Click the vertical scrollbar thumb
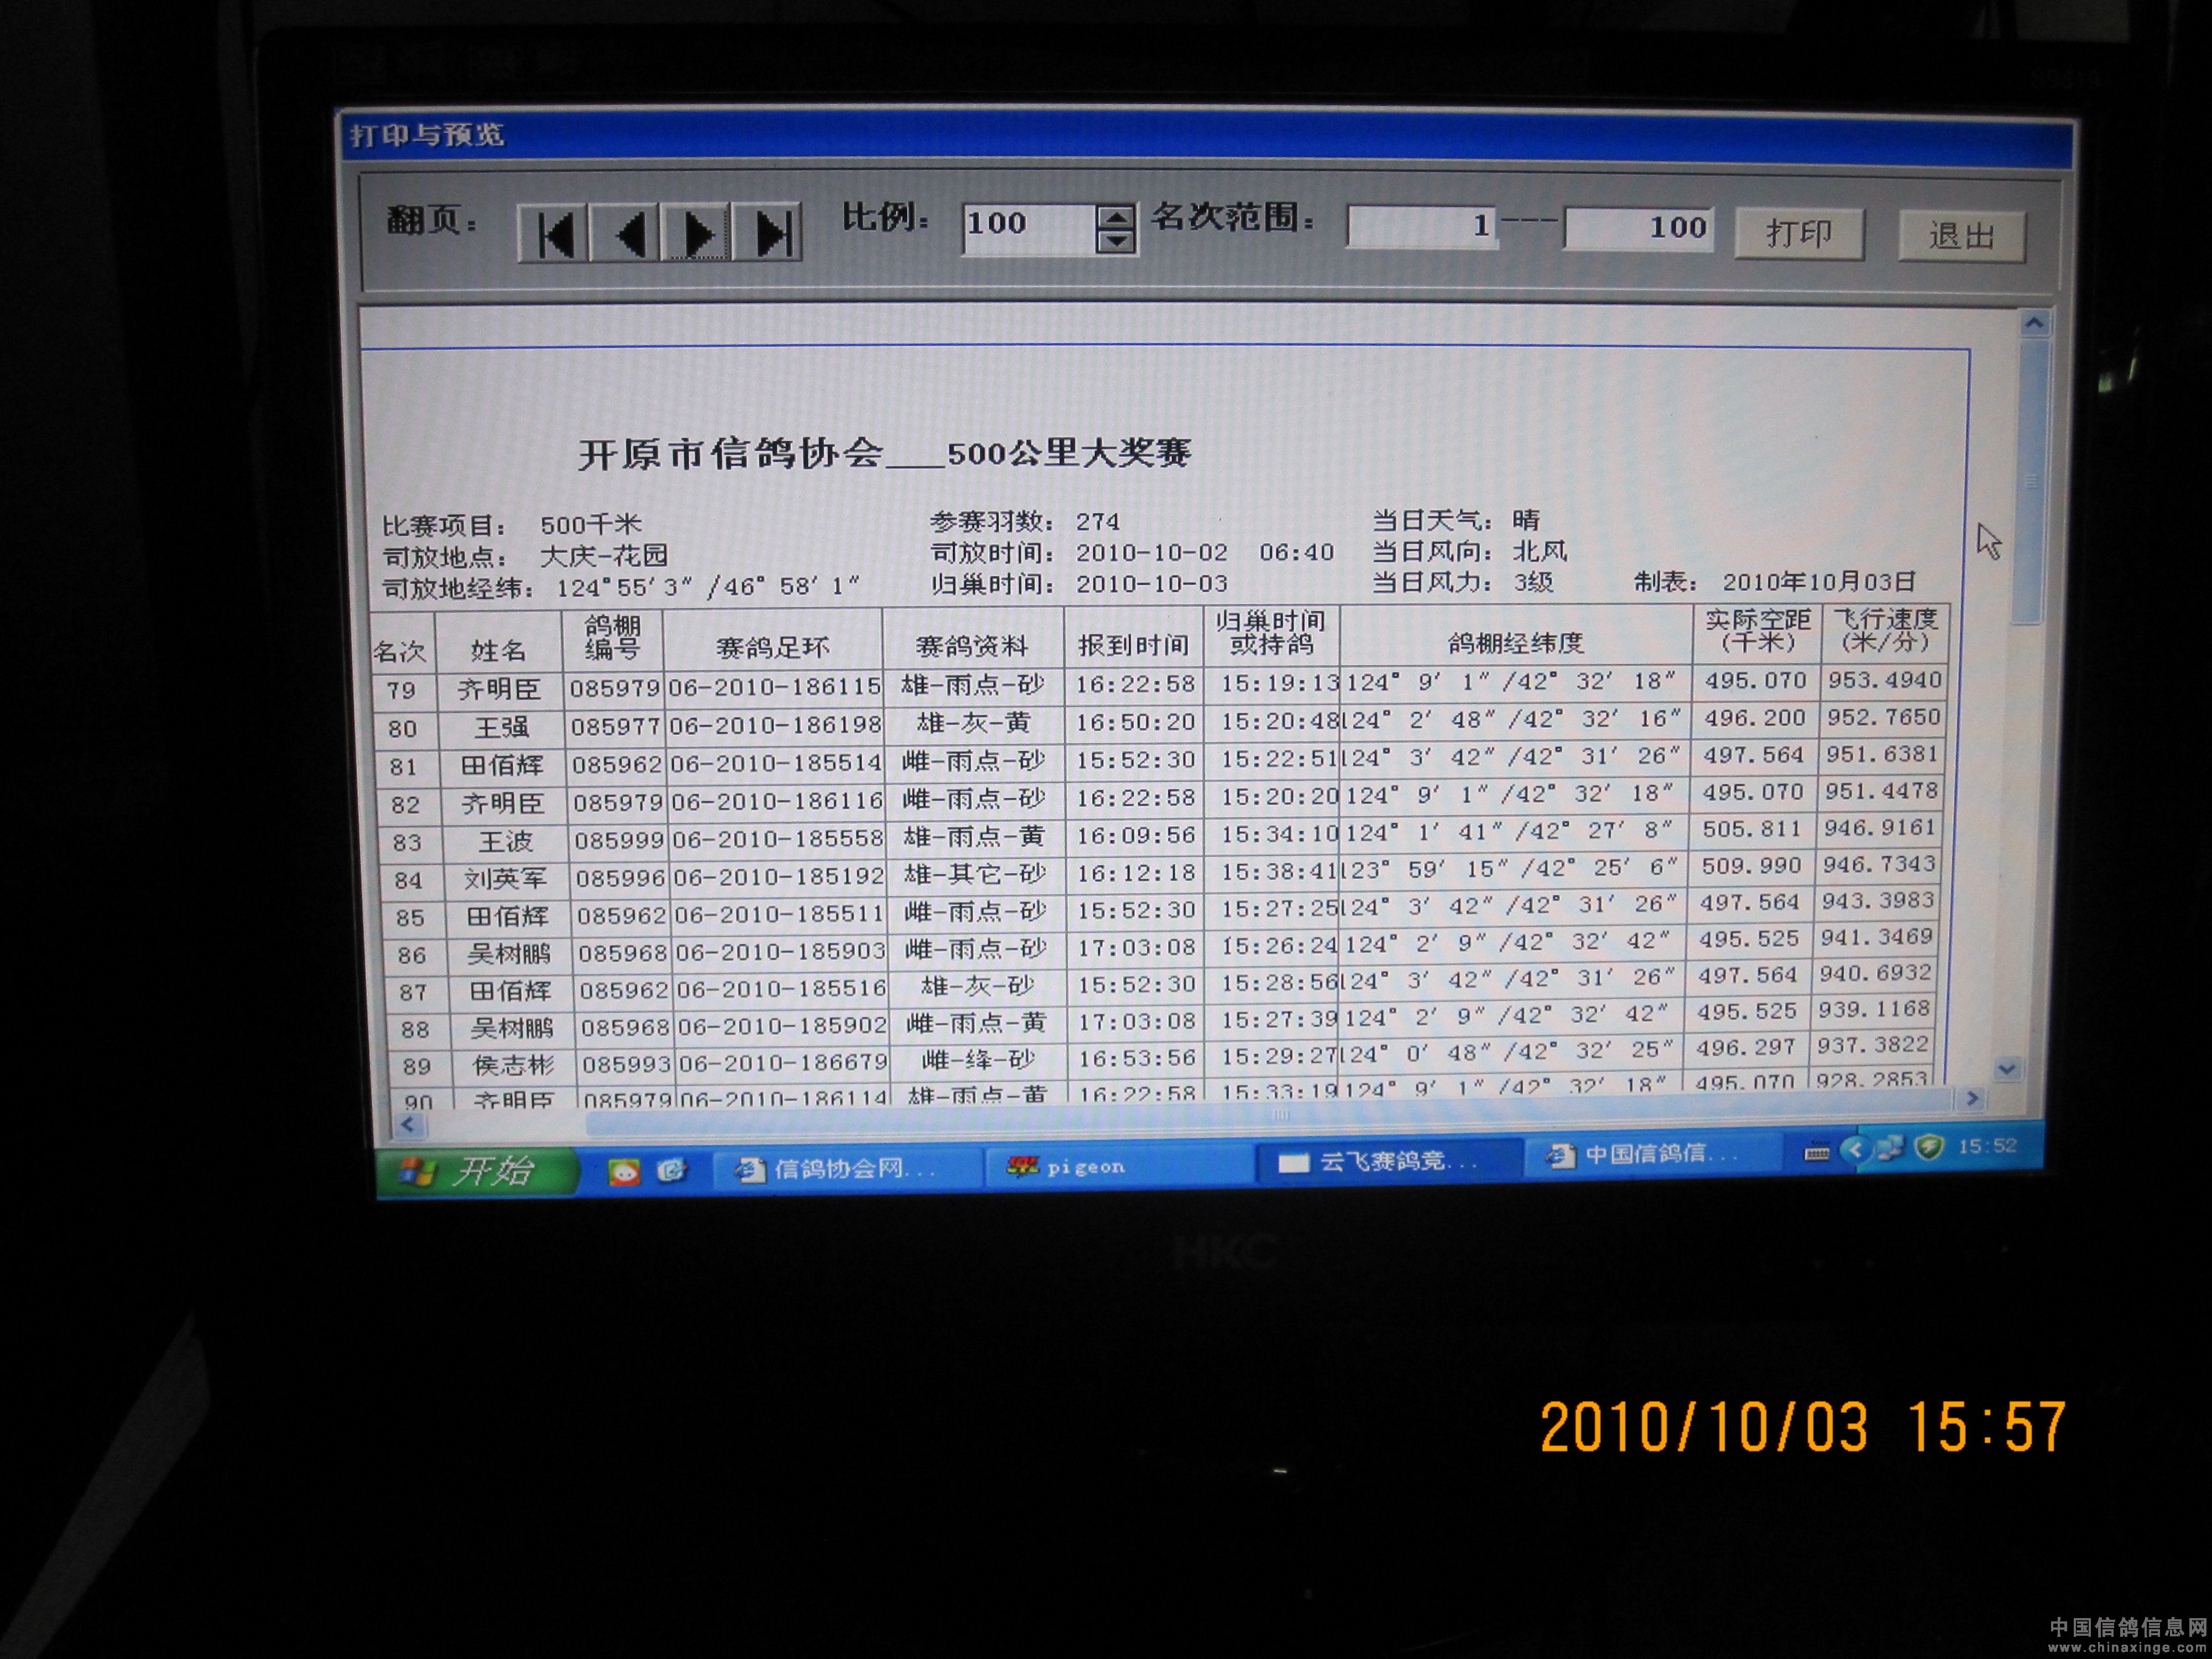This screenshot has width=2212, height=1659. [x=2029, y=482]
